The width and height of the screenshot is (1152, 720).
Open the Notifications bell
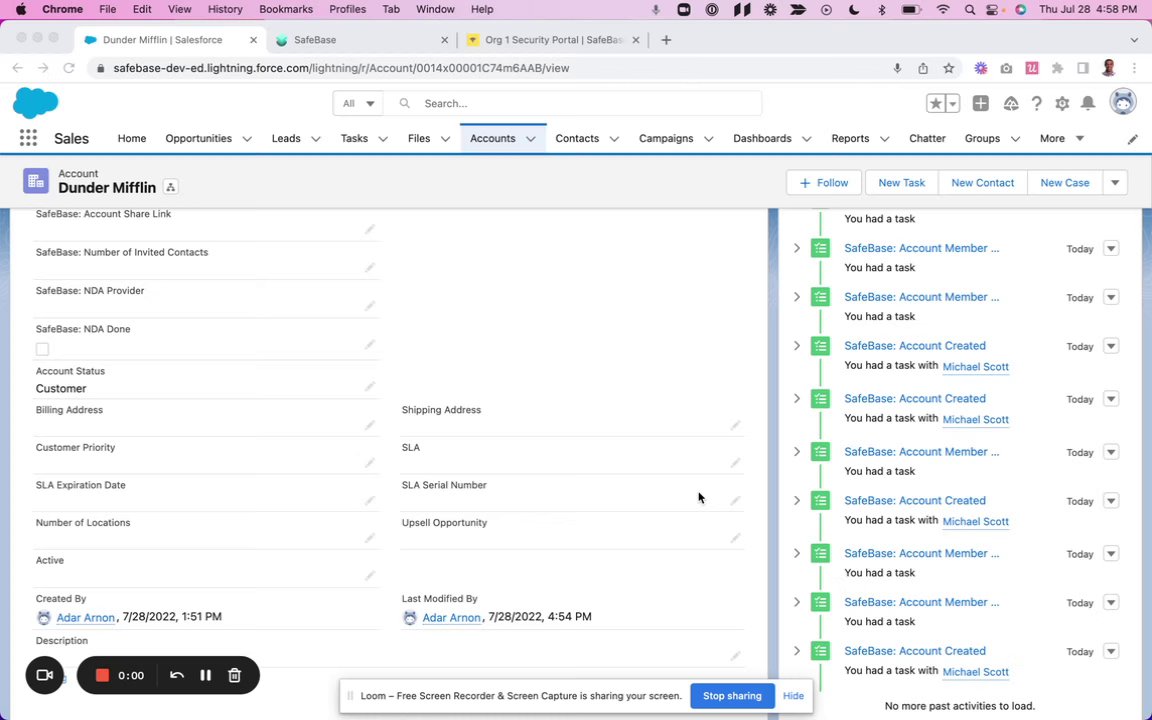click(x=1088, y=104)
